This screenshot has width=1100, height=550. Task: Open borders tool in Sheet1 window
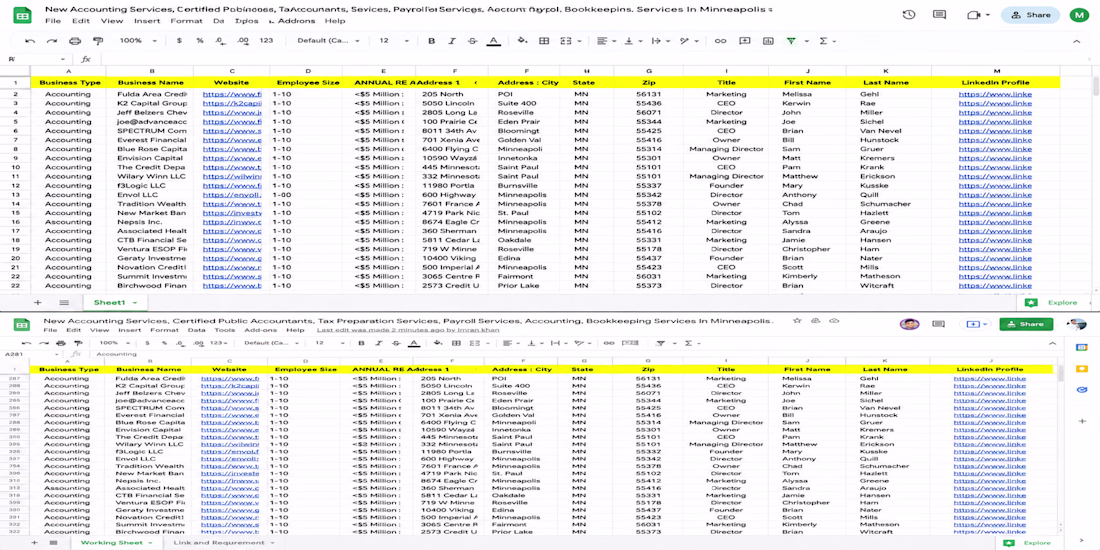[544, 41]
